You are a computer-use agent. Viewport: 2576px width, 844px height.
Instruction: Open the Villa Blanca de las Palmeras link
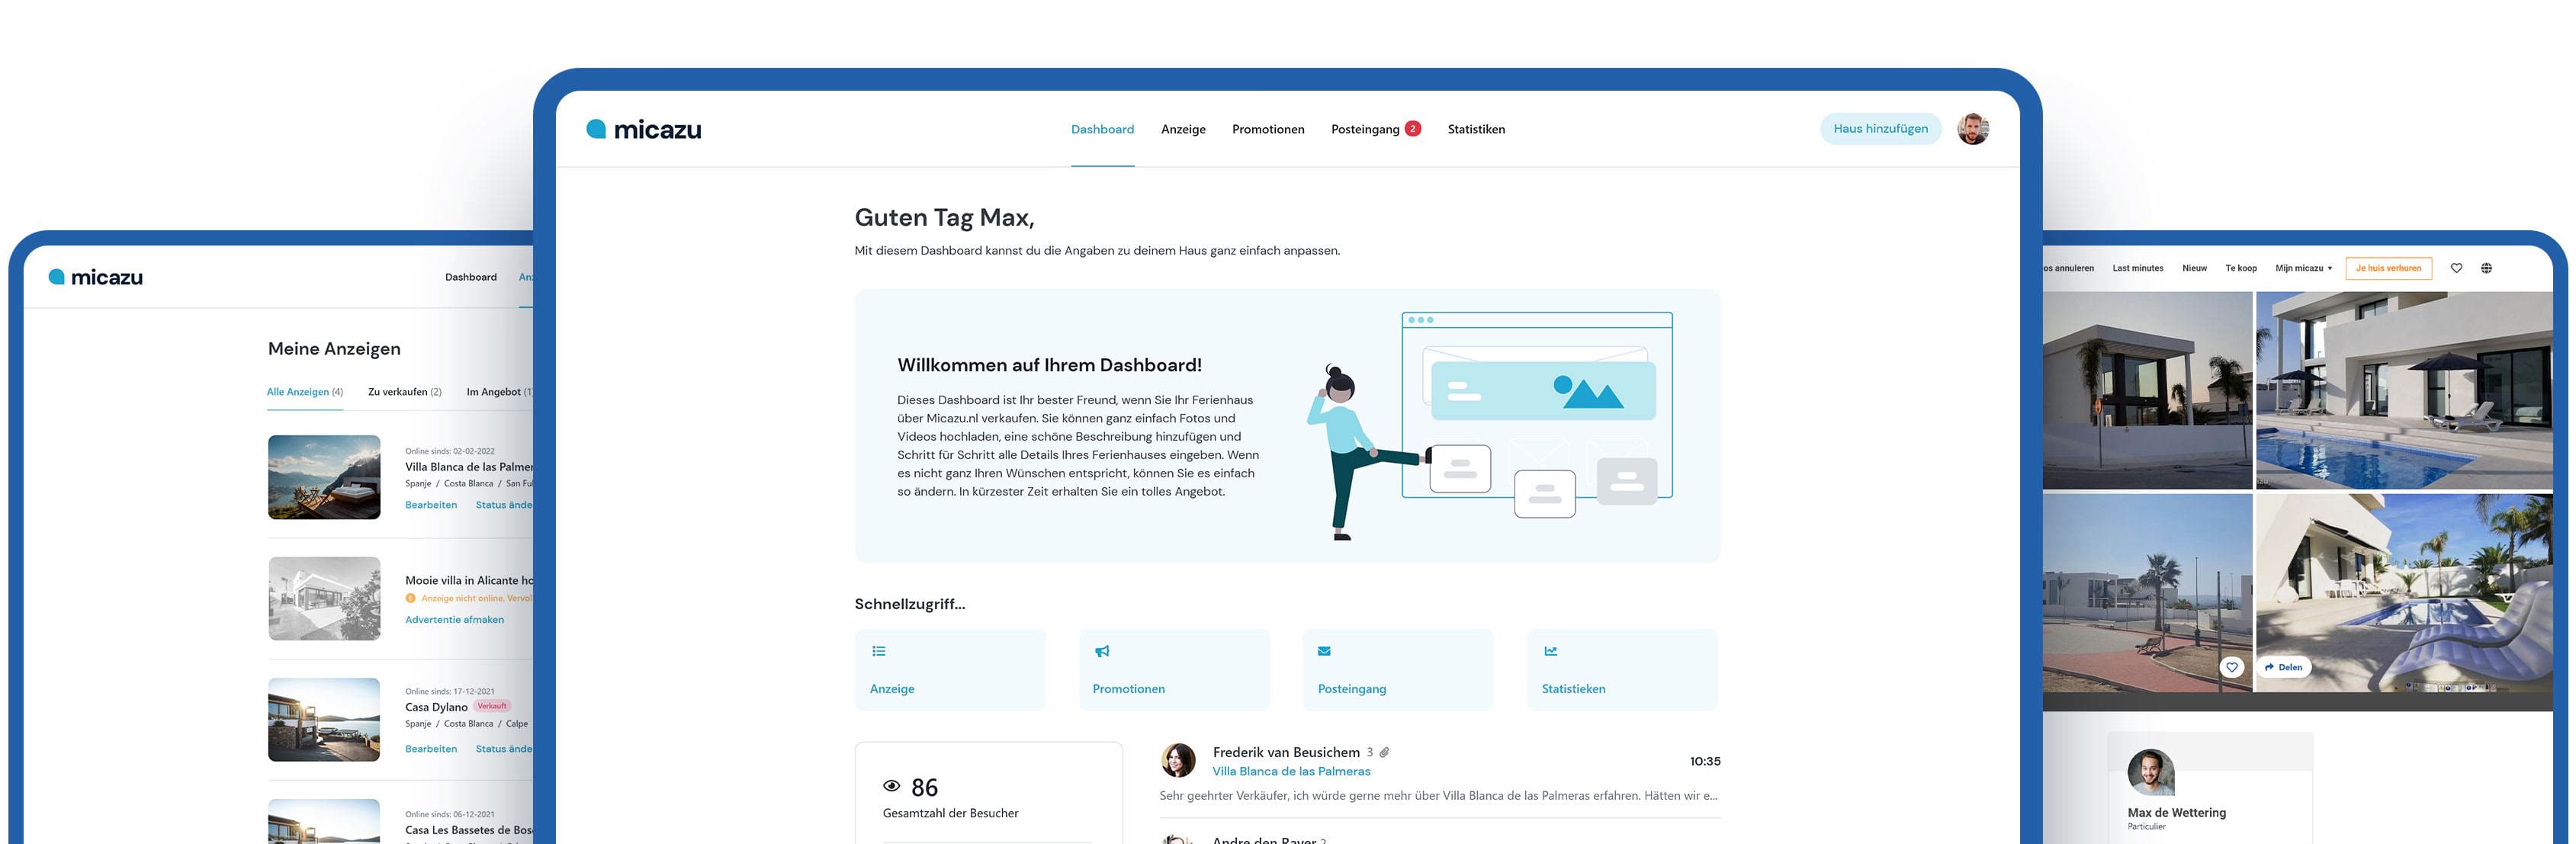coord(1290,771)
